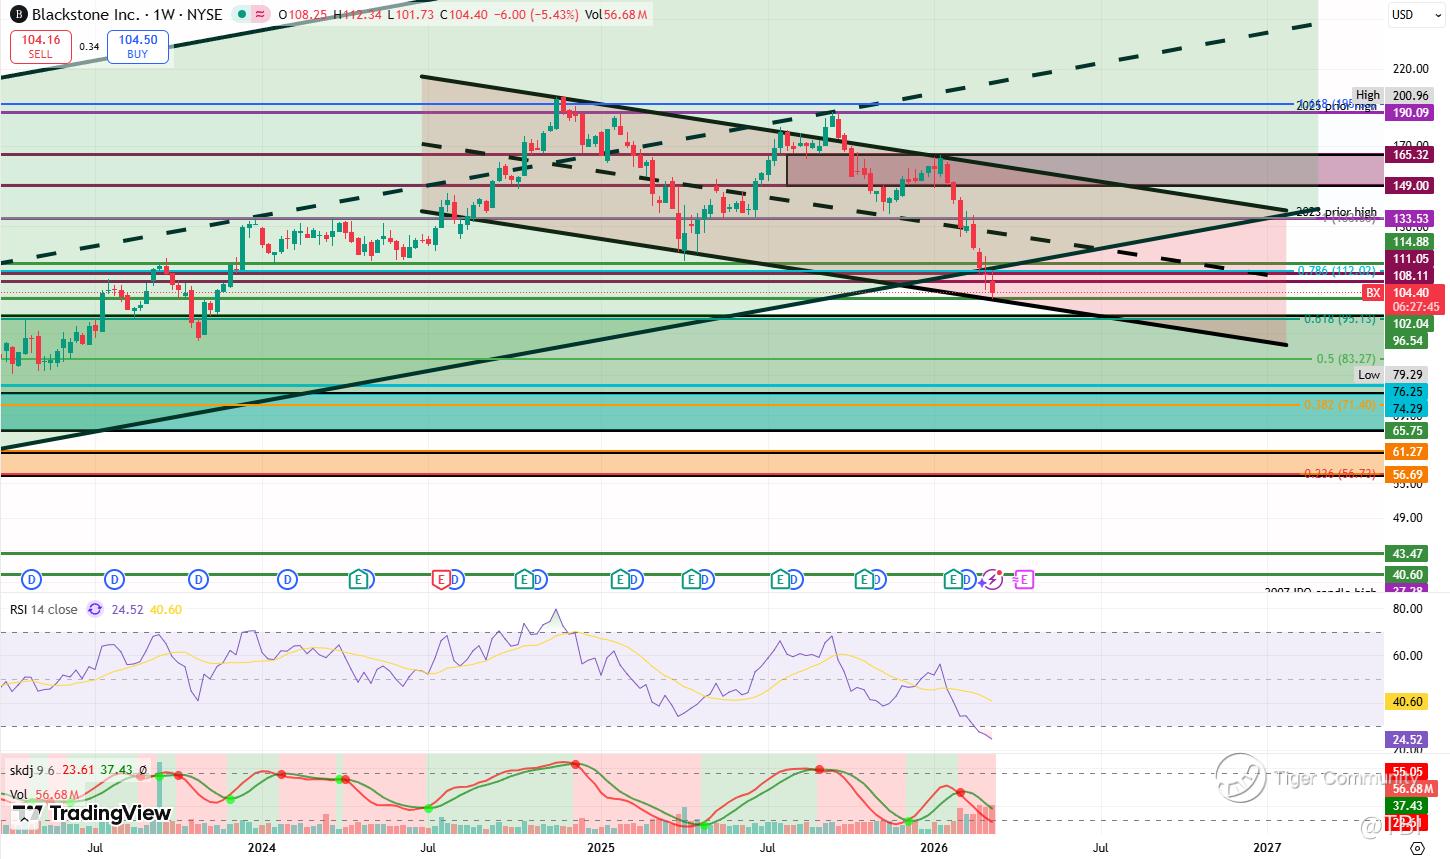Click the 165.32 price axis label
The width and height of the screenshot is (1450, 859).
[x=1409, y=154]
